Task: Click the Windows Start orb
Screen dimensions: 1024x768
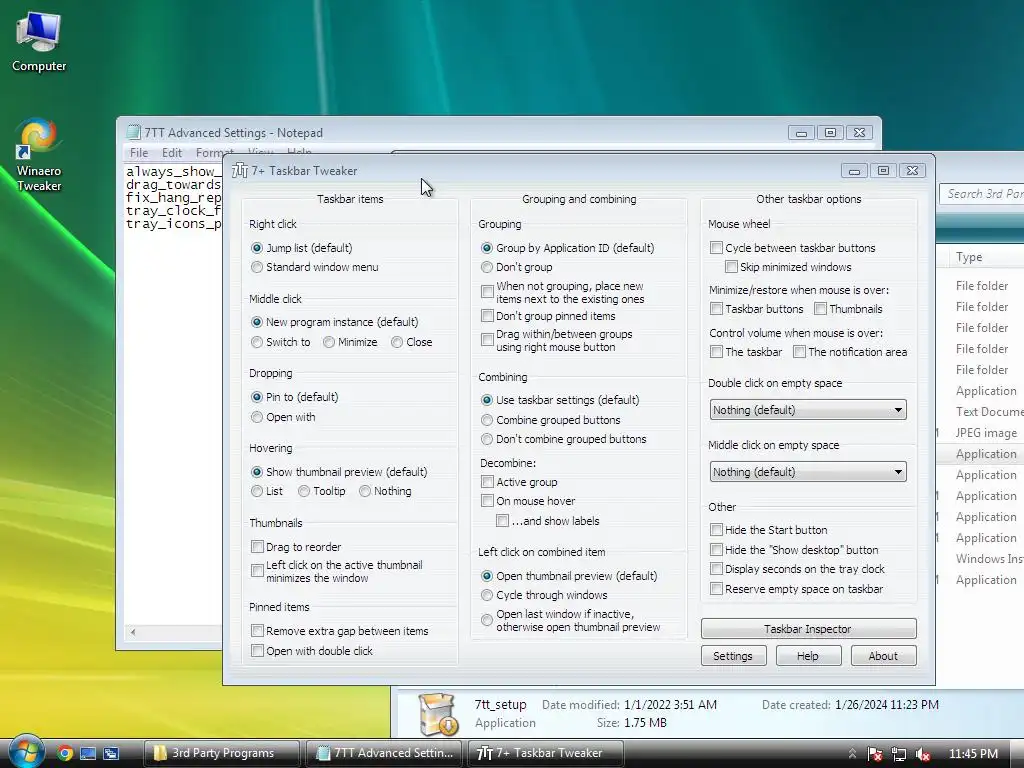Action: (25, 752)
